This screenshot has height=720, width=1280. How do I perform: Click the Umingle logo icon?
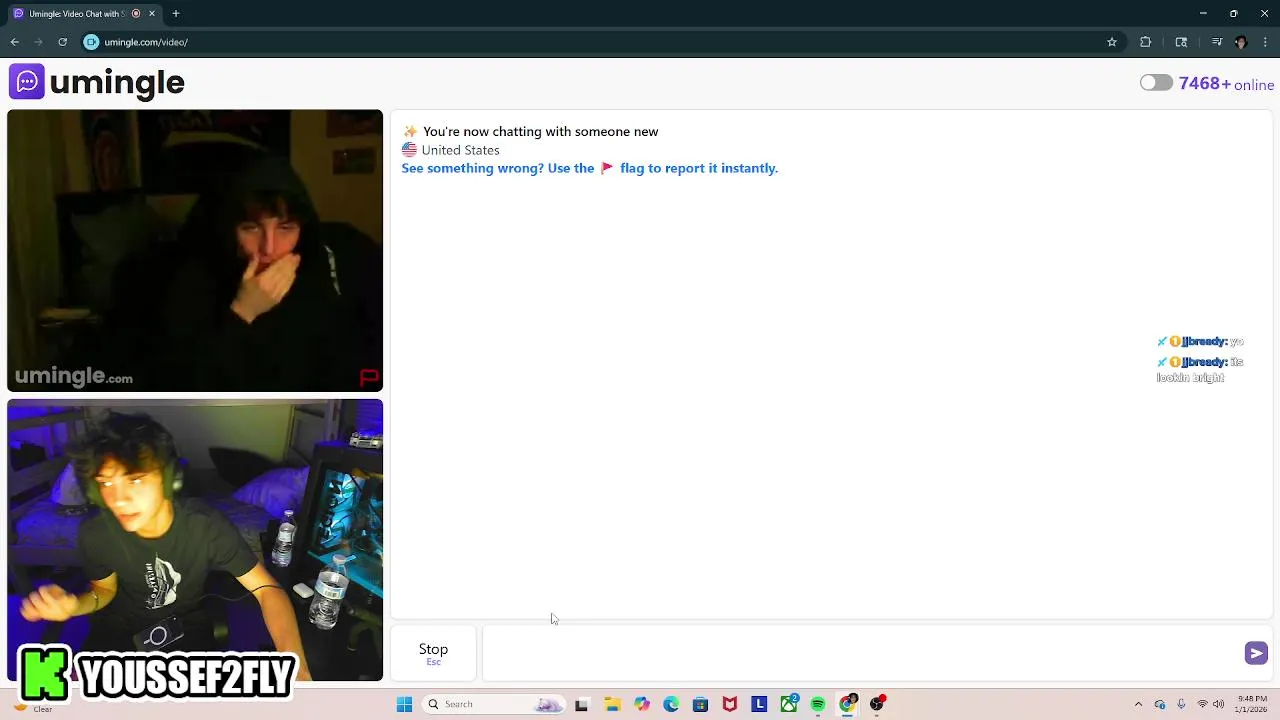click(x=27, y=82)
